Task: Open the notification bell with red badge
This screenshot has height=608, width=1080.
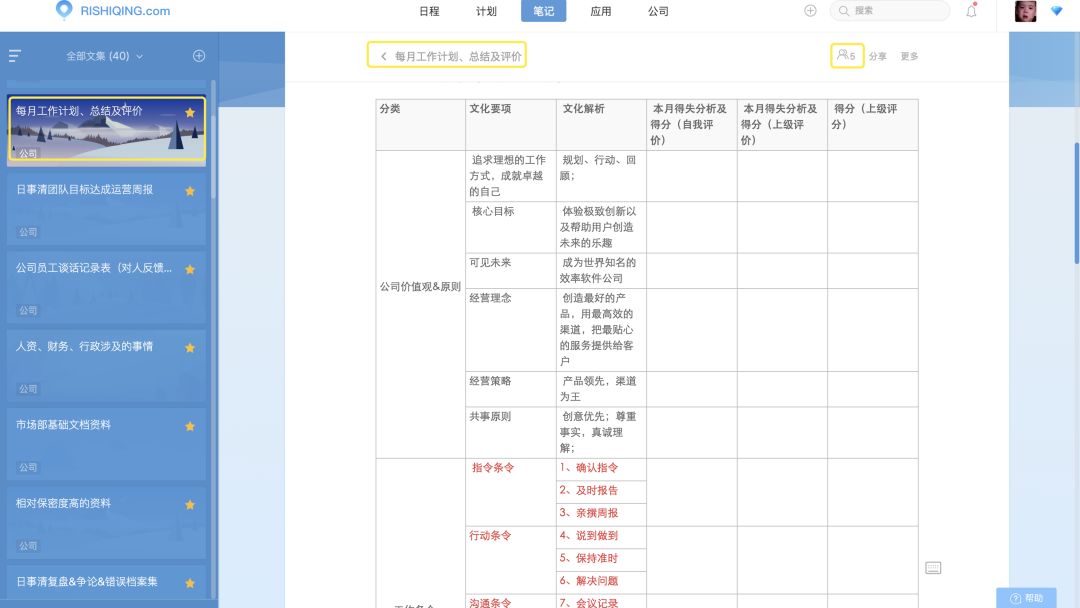Action: coord(970,11)
